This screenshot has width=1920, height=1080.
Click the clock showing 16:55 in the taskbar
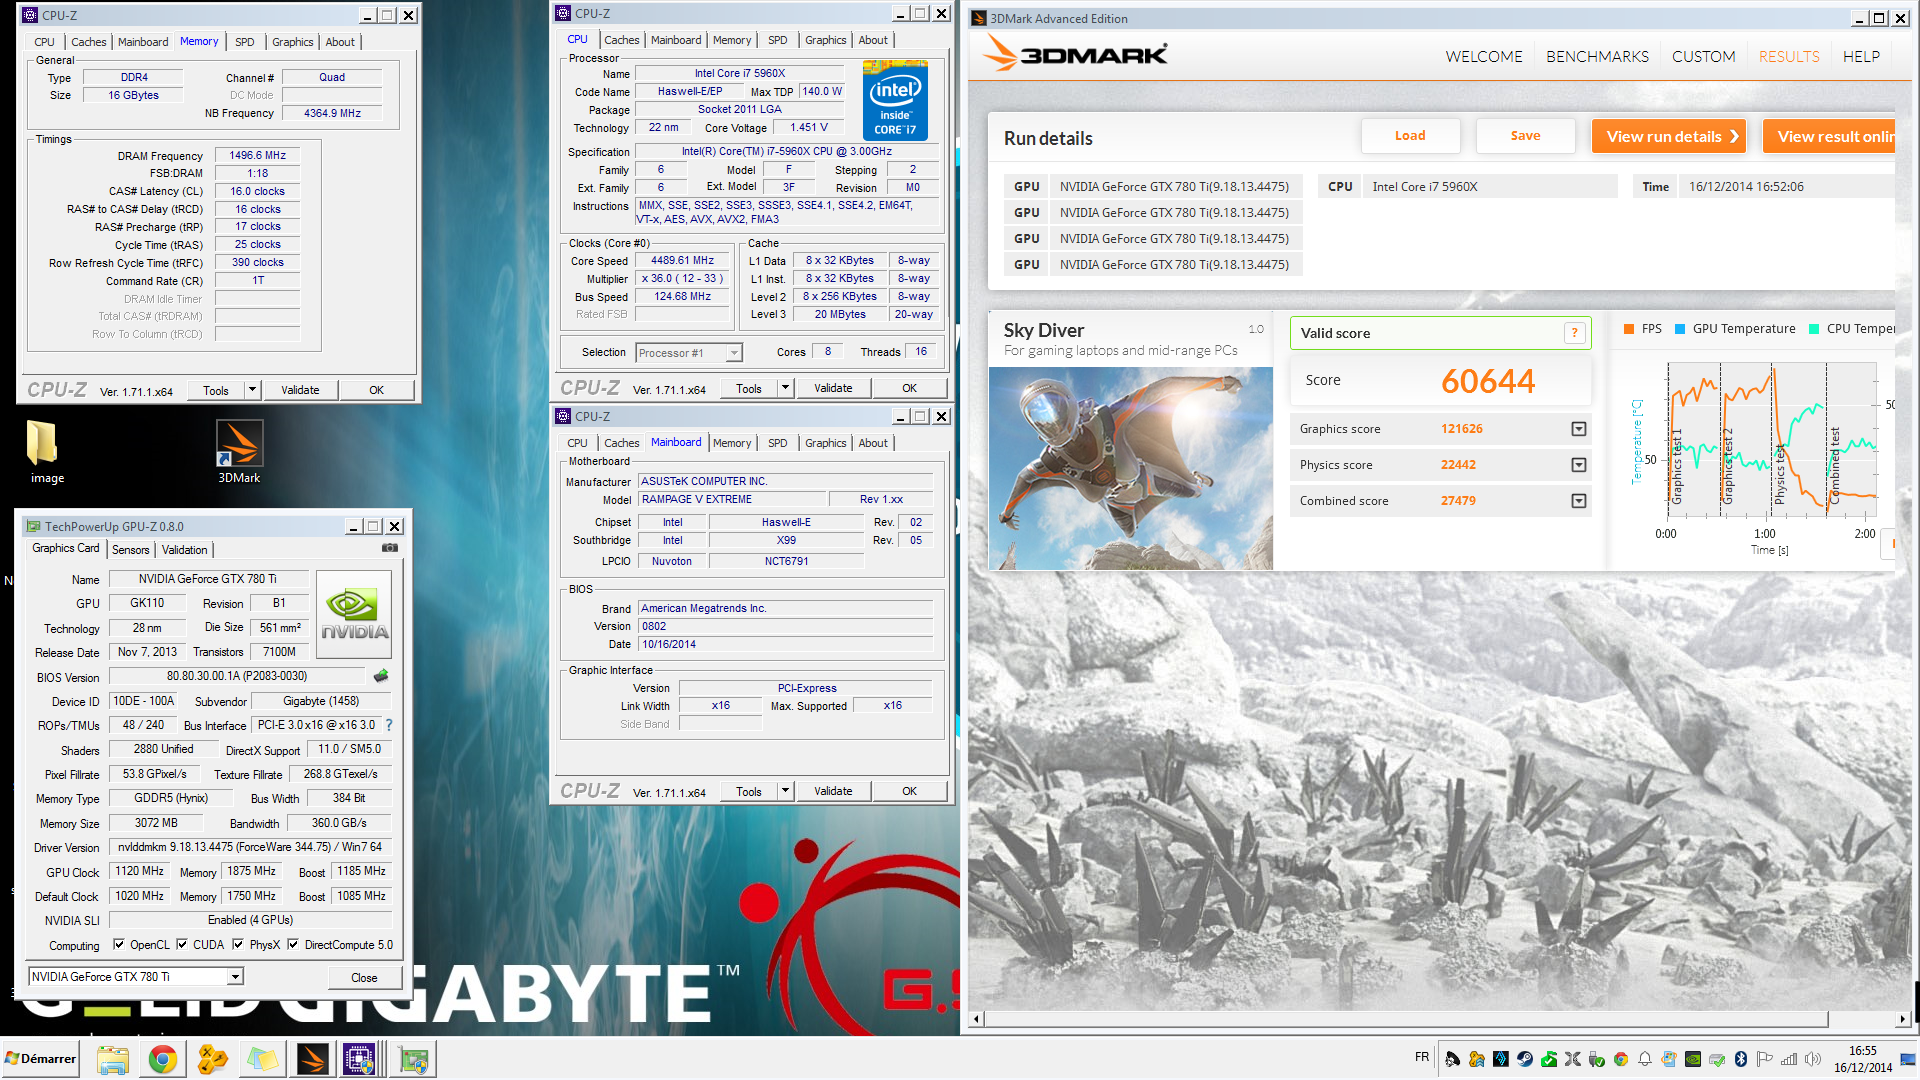(1863, 1051)
